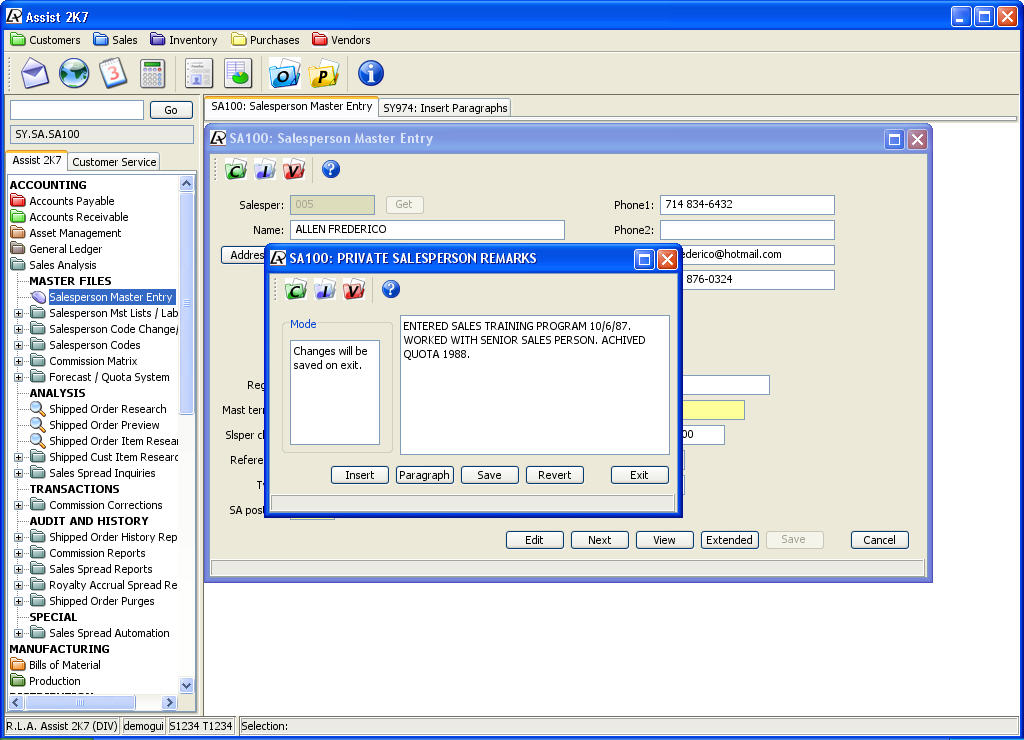Click the Extended button

[729, 540]
